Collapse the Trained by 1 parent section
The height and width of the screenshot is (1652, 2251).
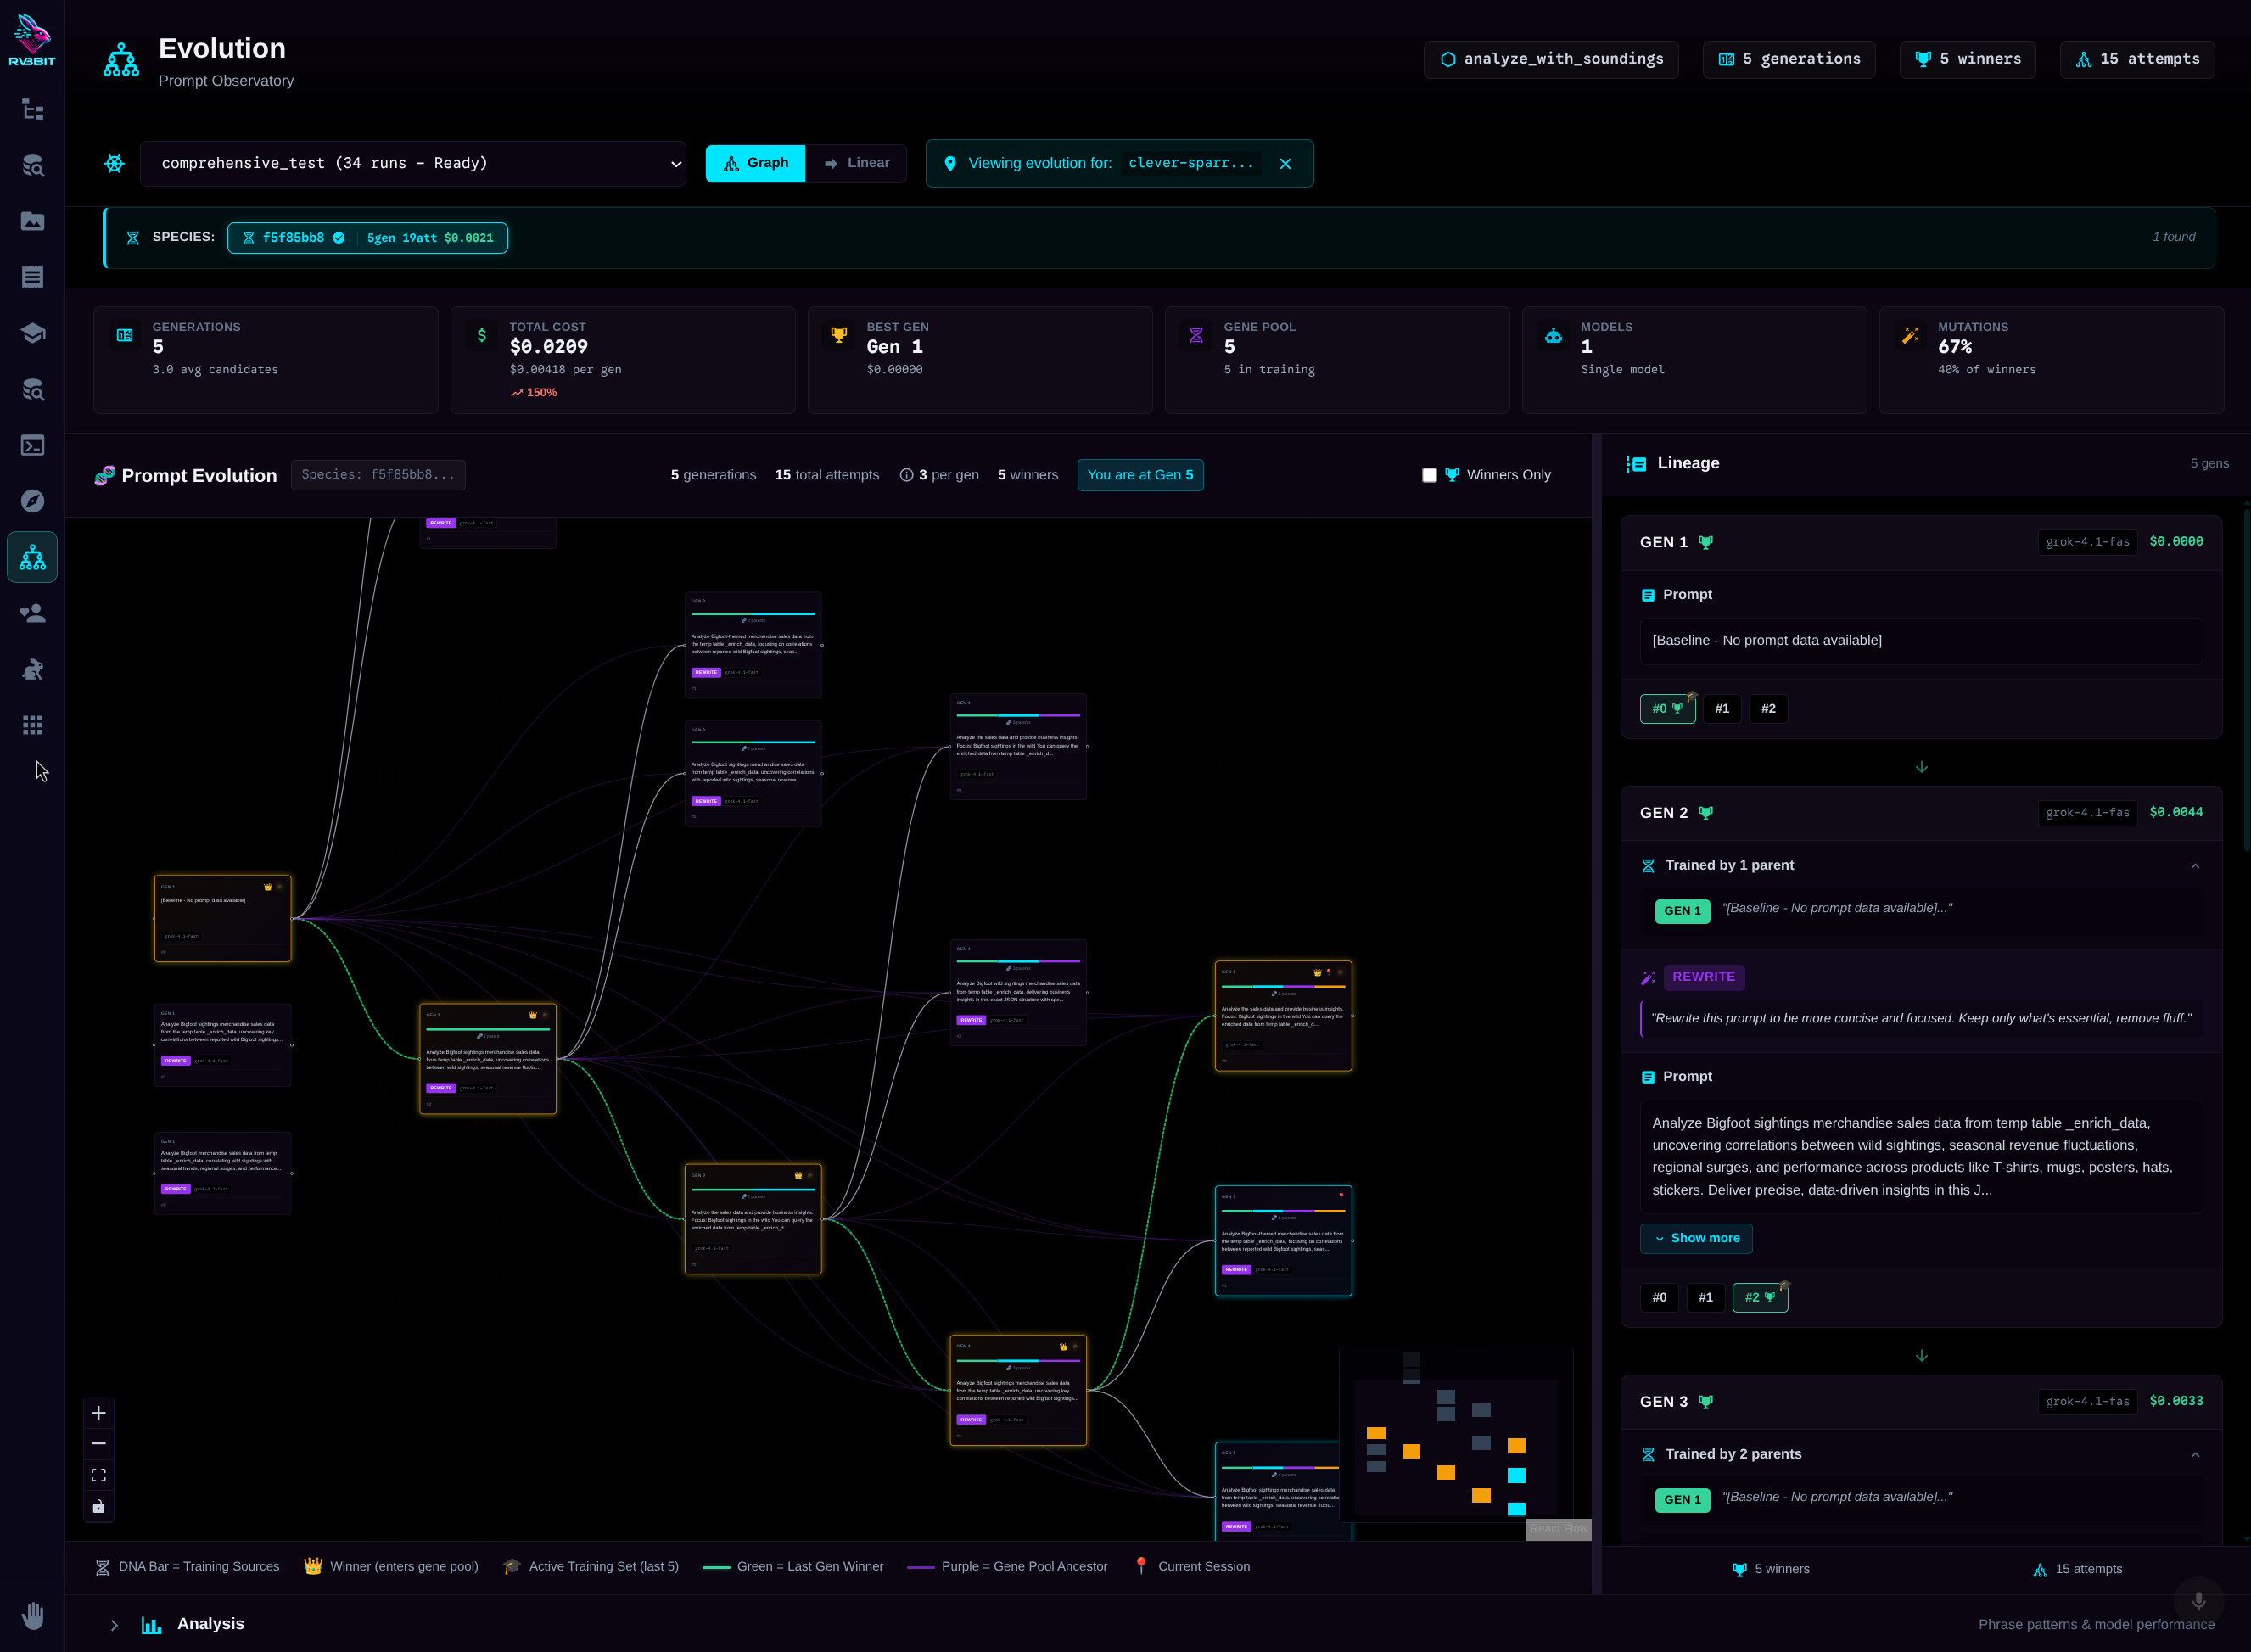click(2194, 866)
